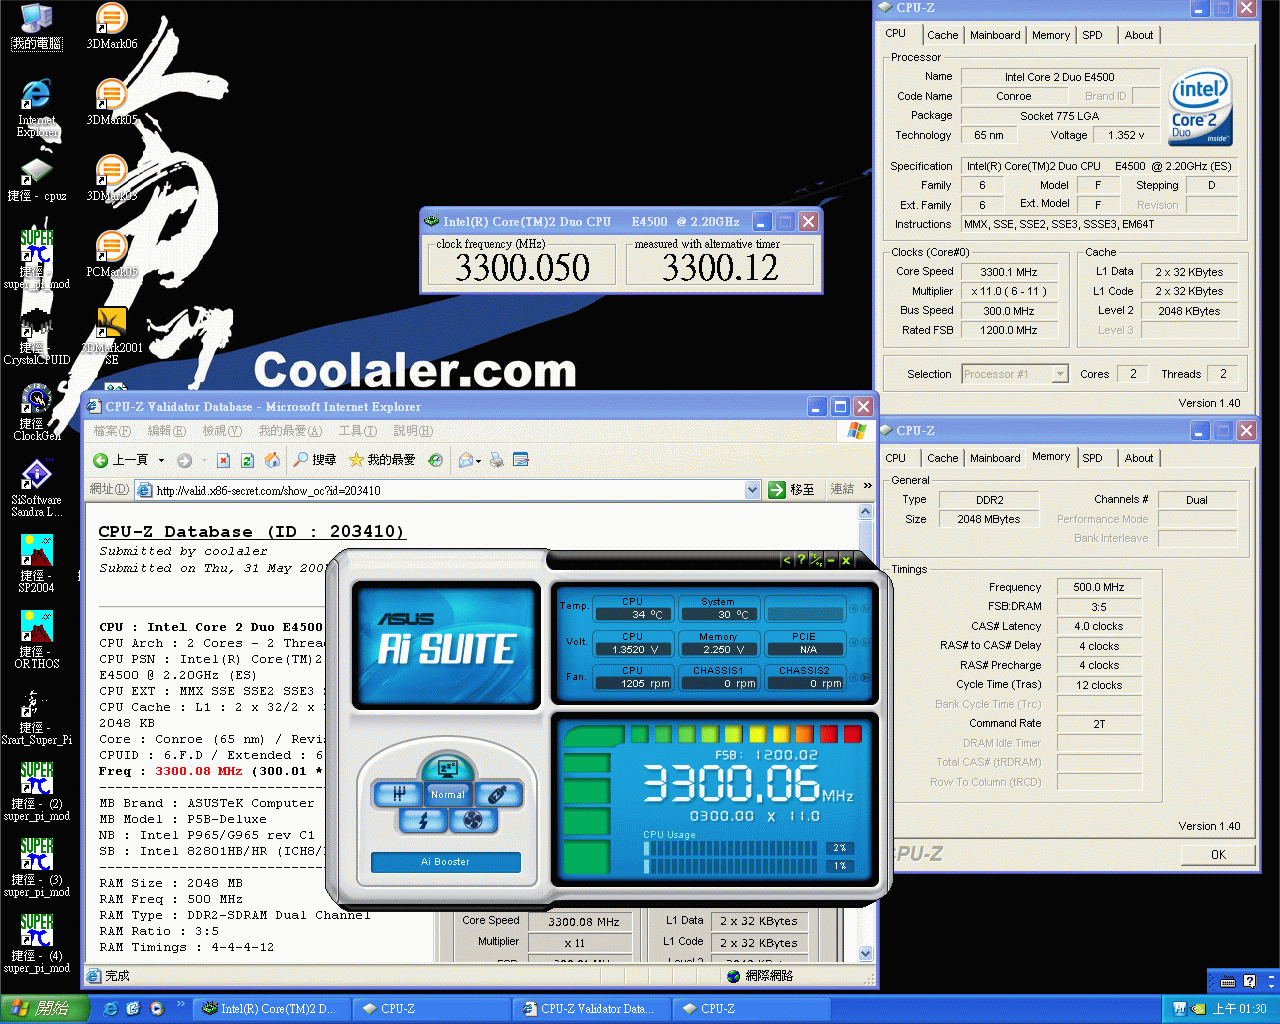Viewport: 1280px width, 1024px height.
Task: Click 'Submitted by coolaler' text on web page
Action: [183, 551]
